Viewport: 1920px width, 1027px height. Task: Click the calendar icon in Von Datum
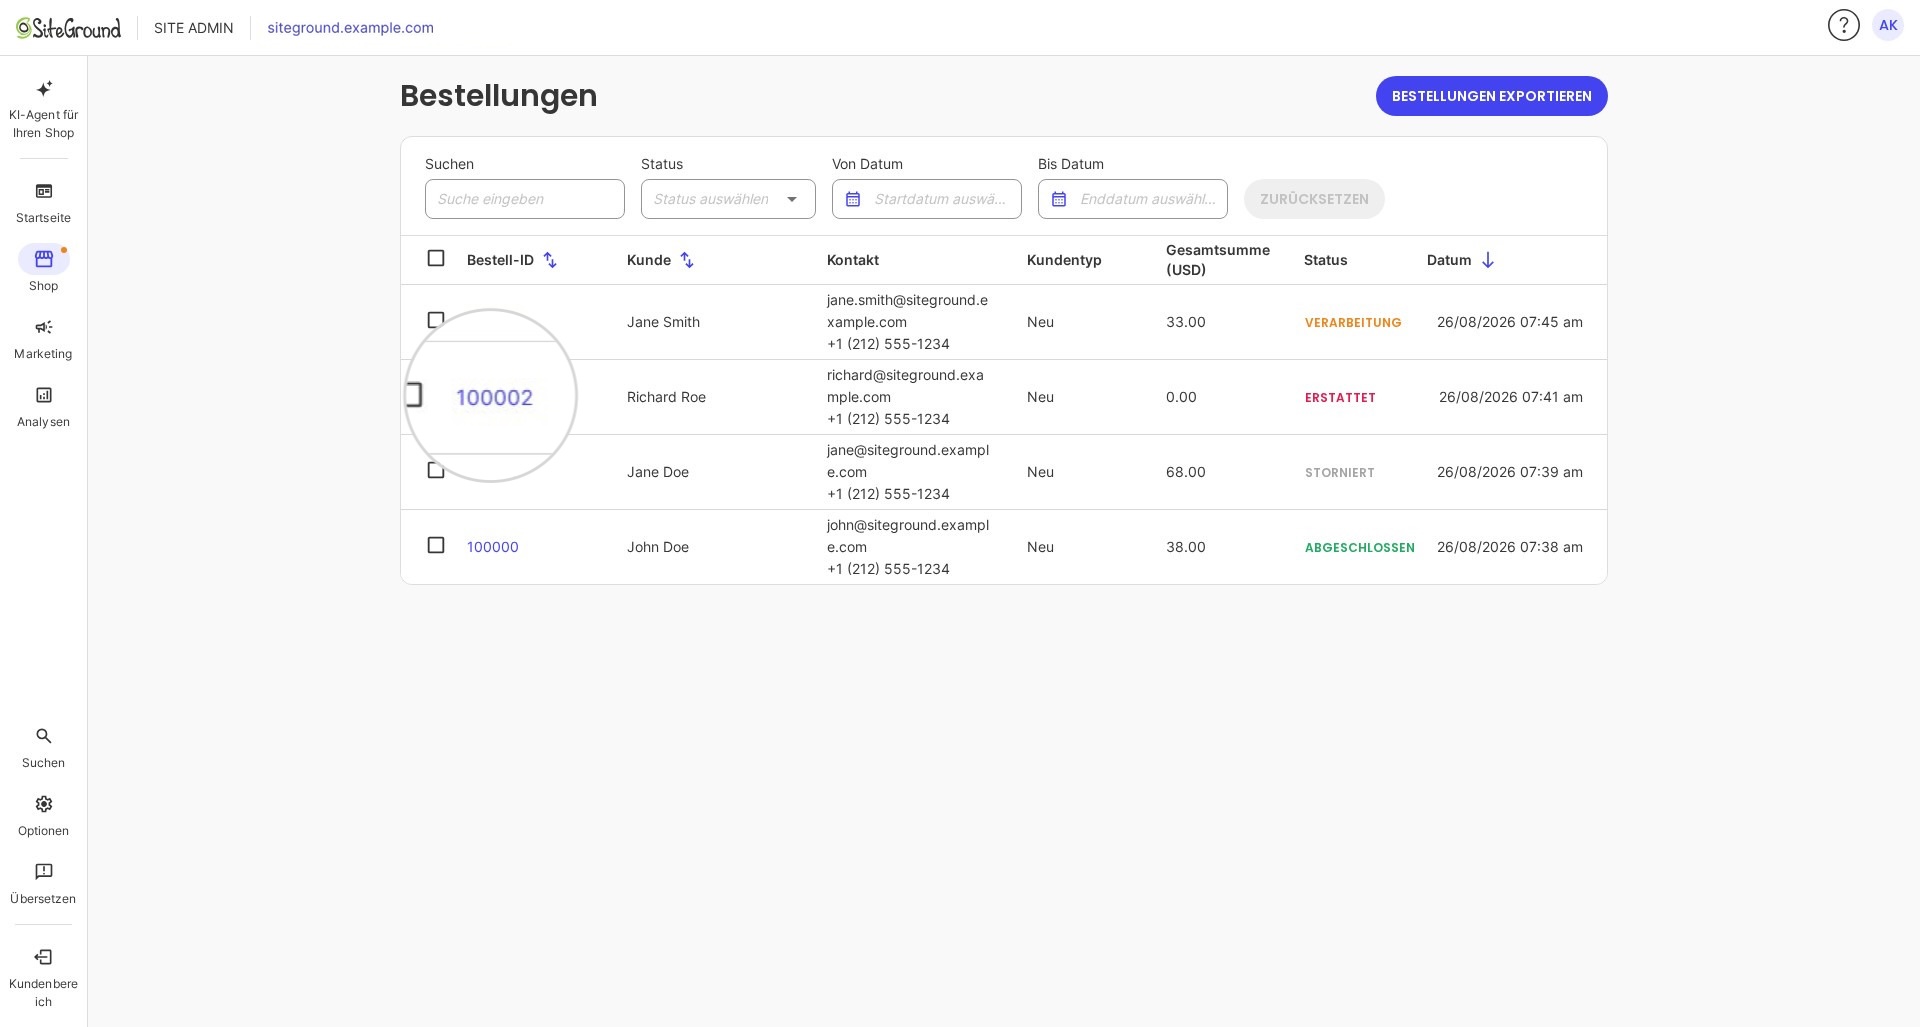[x=853, y=199]
